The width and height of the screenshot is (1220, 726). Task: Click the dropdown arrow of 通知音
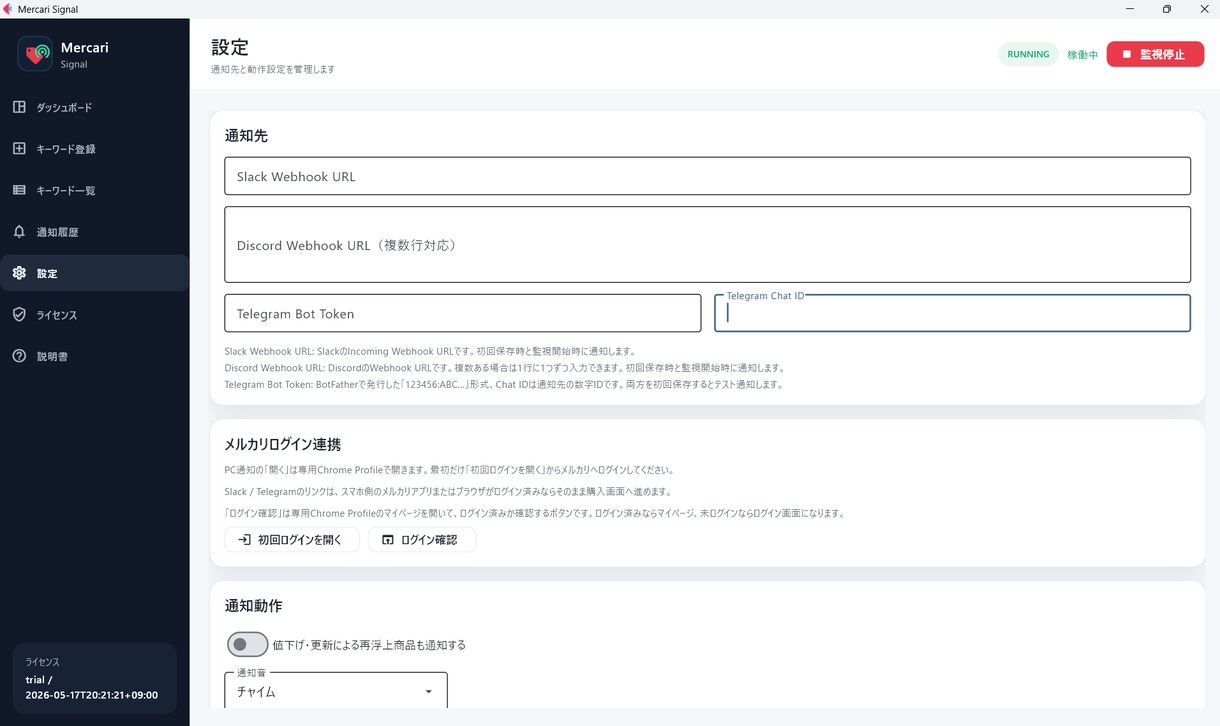coord(429,692)
